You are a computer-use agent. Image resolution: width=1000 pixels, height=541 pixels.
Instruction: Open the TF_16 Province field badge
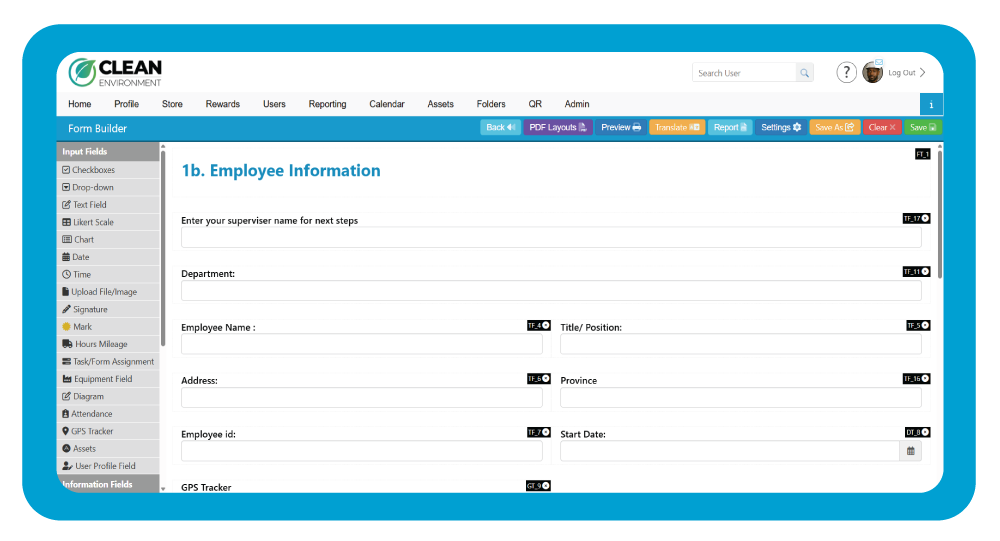pyautogui.click(x=916, y=379)
